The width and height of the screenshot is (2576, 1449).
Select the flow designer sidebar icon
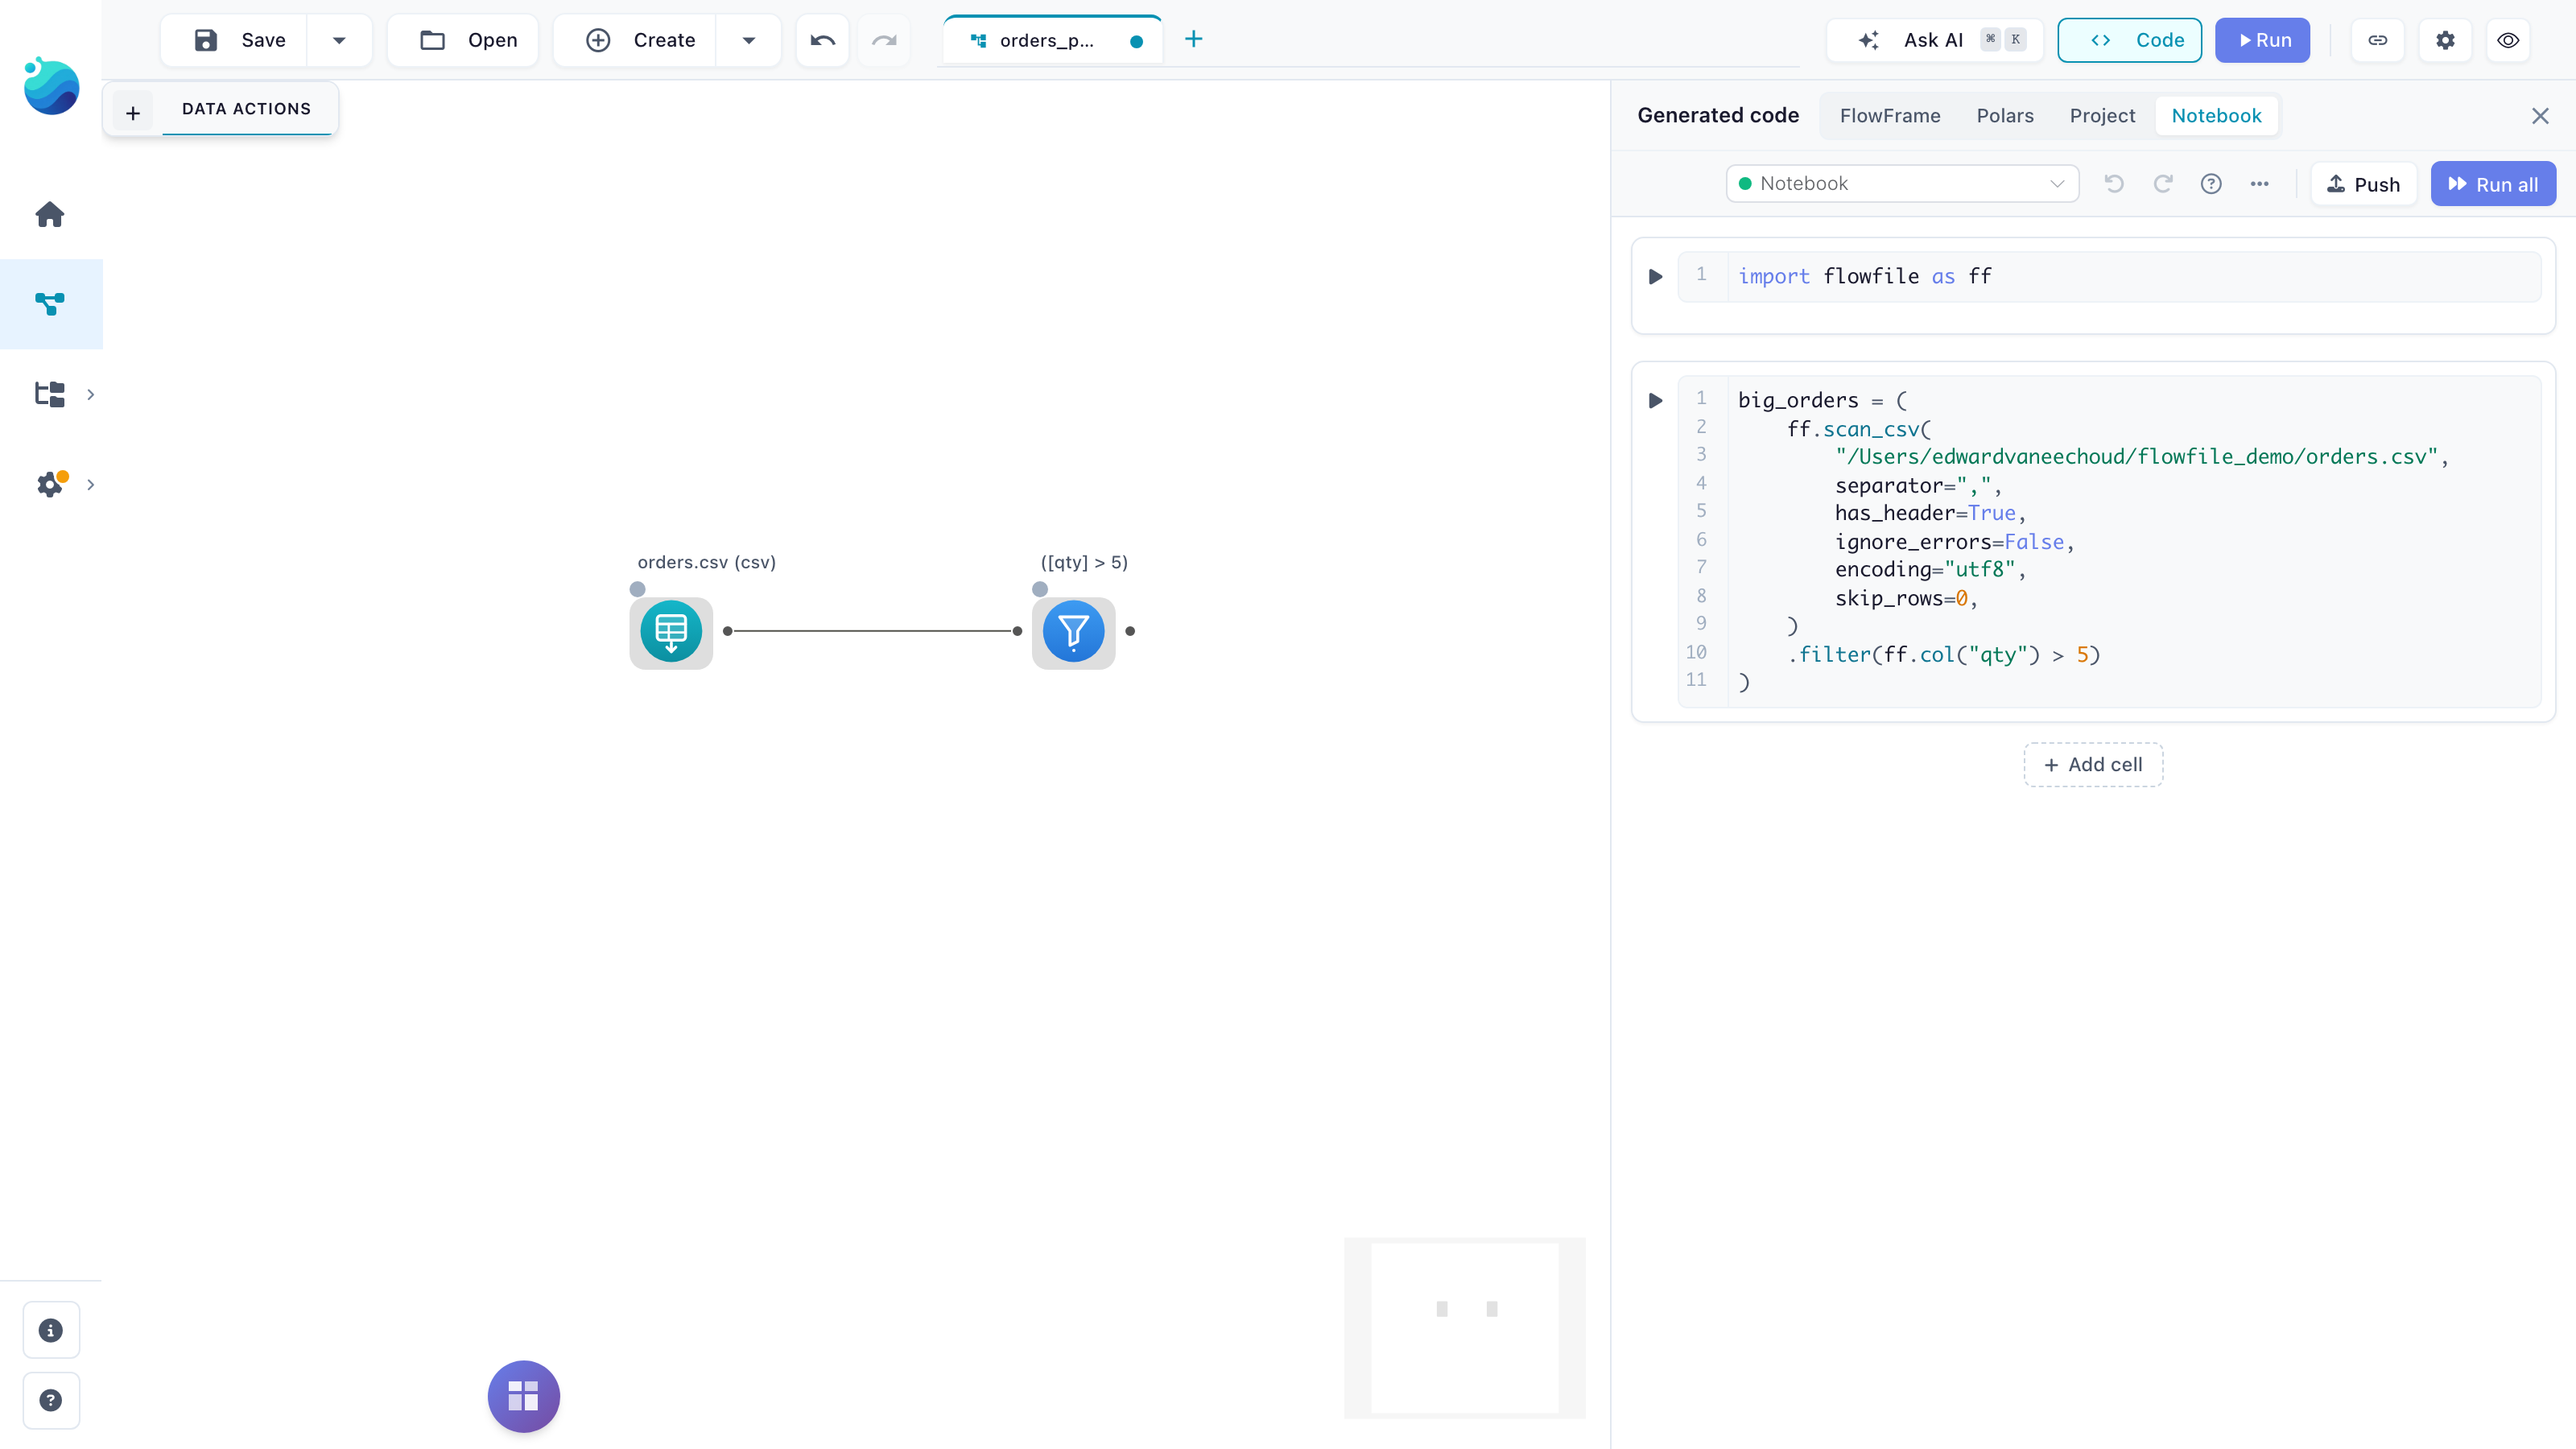pyautogui.click(x=50, y=304)
